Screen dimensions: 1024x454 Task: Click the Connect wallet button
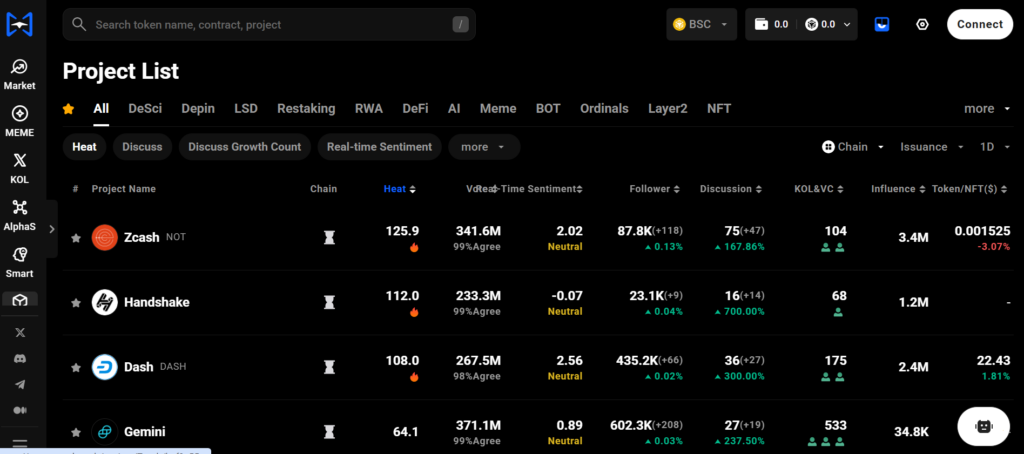tap(979, 24)
